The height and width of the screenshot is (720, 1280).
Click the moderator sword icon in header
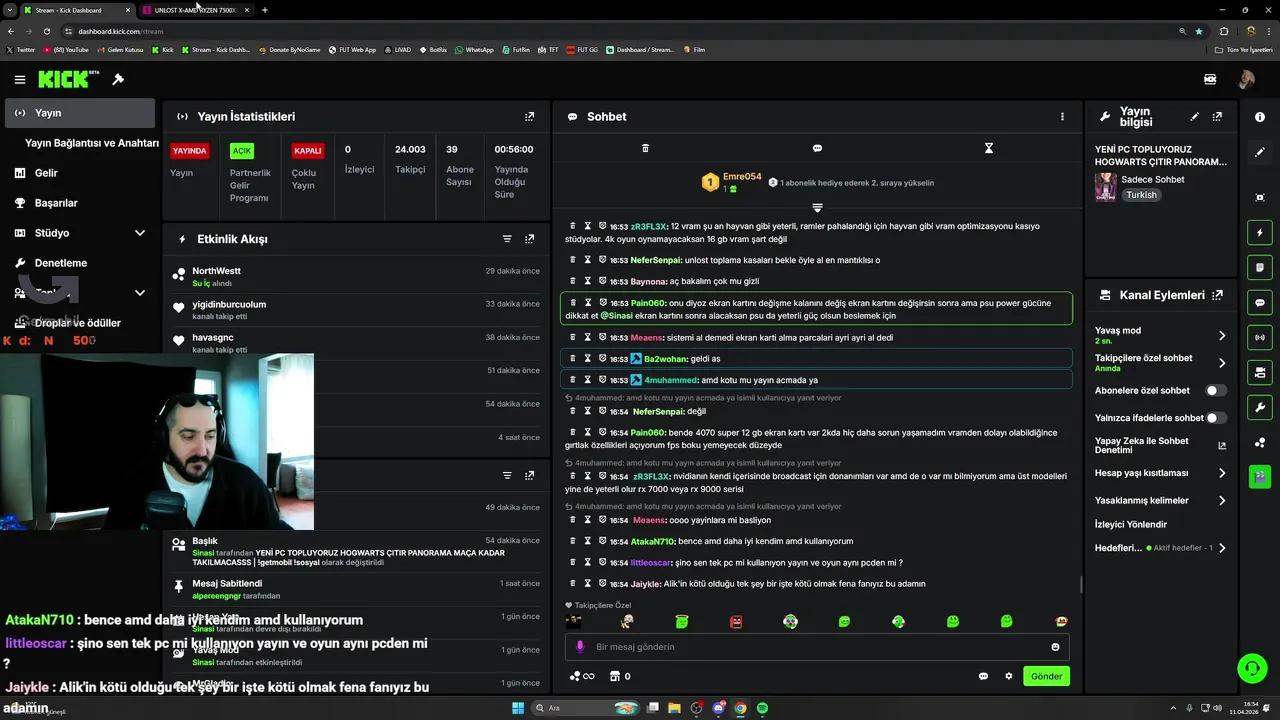(x=118, y=79)
